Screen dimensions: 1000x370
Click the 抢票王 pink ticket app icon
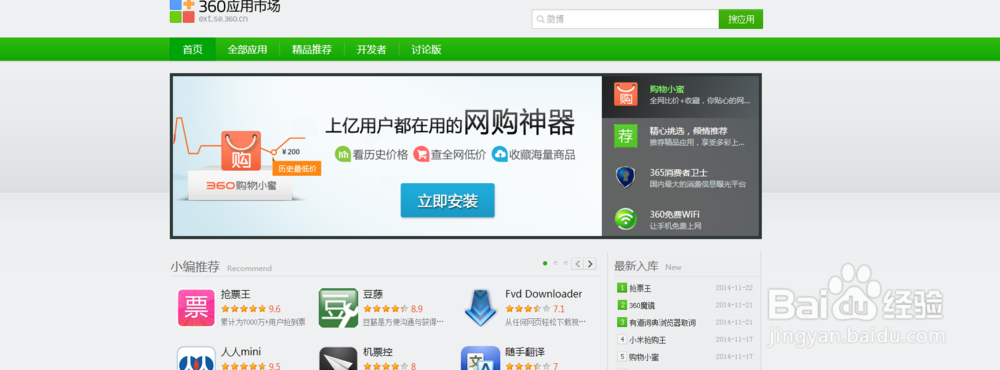pos(196,308)
